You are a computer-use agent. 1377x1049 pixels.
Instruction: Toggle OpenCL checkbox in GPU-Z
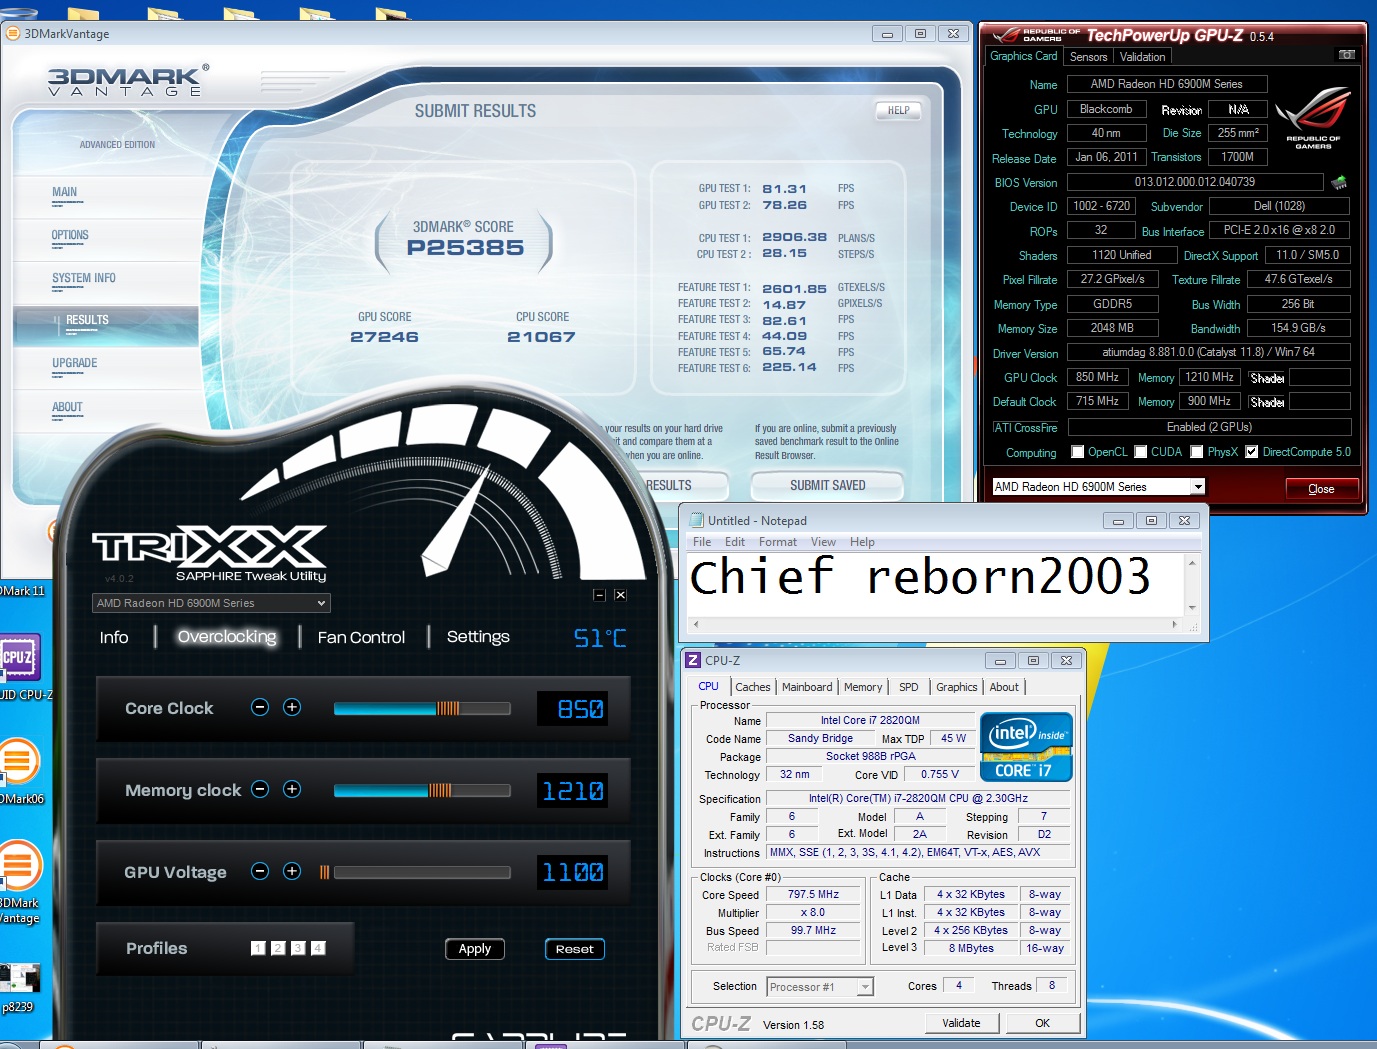(x=1077, y=452)
